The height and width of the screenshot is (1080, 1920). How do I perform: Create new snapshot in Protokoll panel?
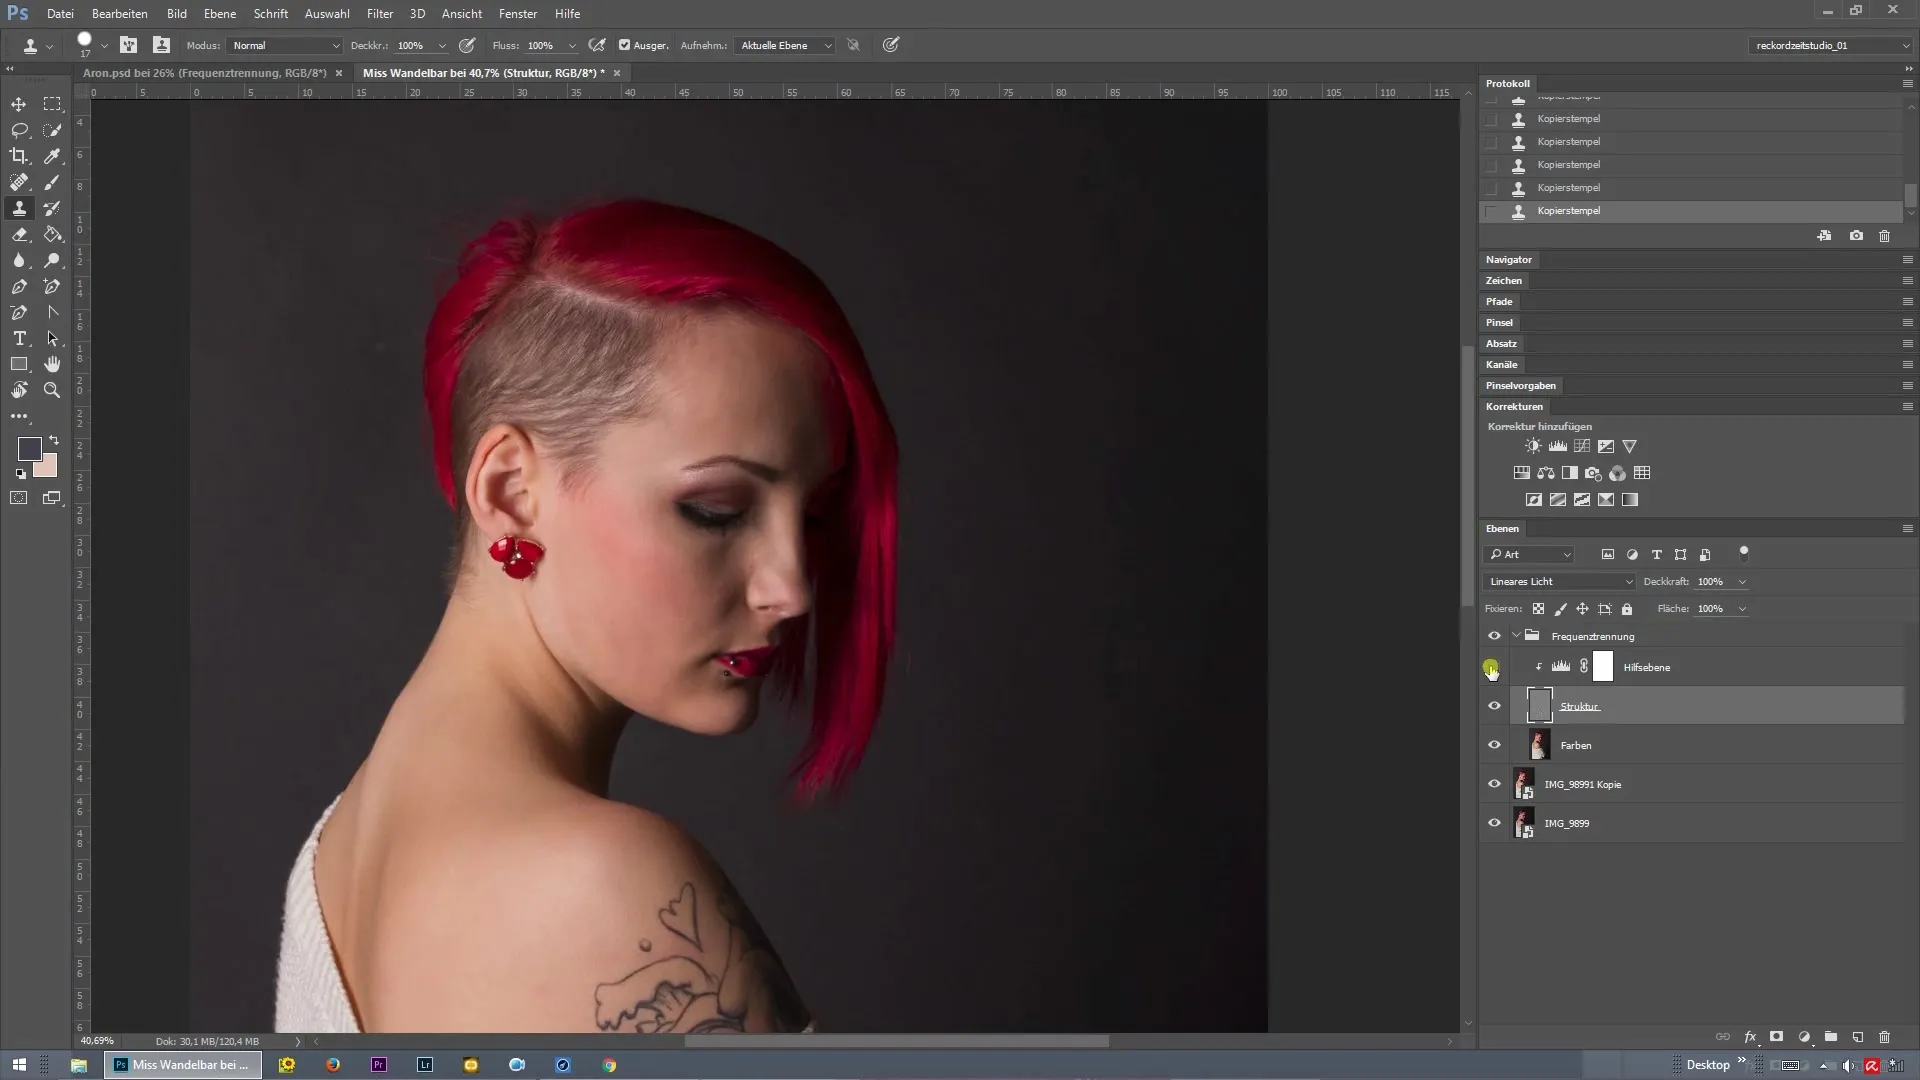(x=1856, y=236)
